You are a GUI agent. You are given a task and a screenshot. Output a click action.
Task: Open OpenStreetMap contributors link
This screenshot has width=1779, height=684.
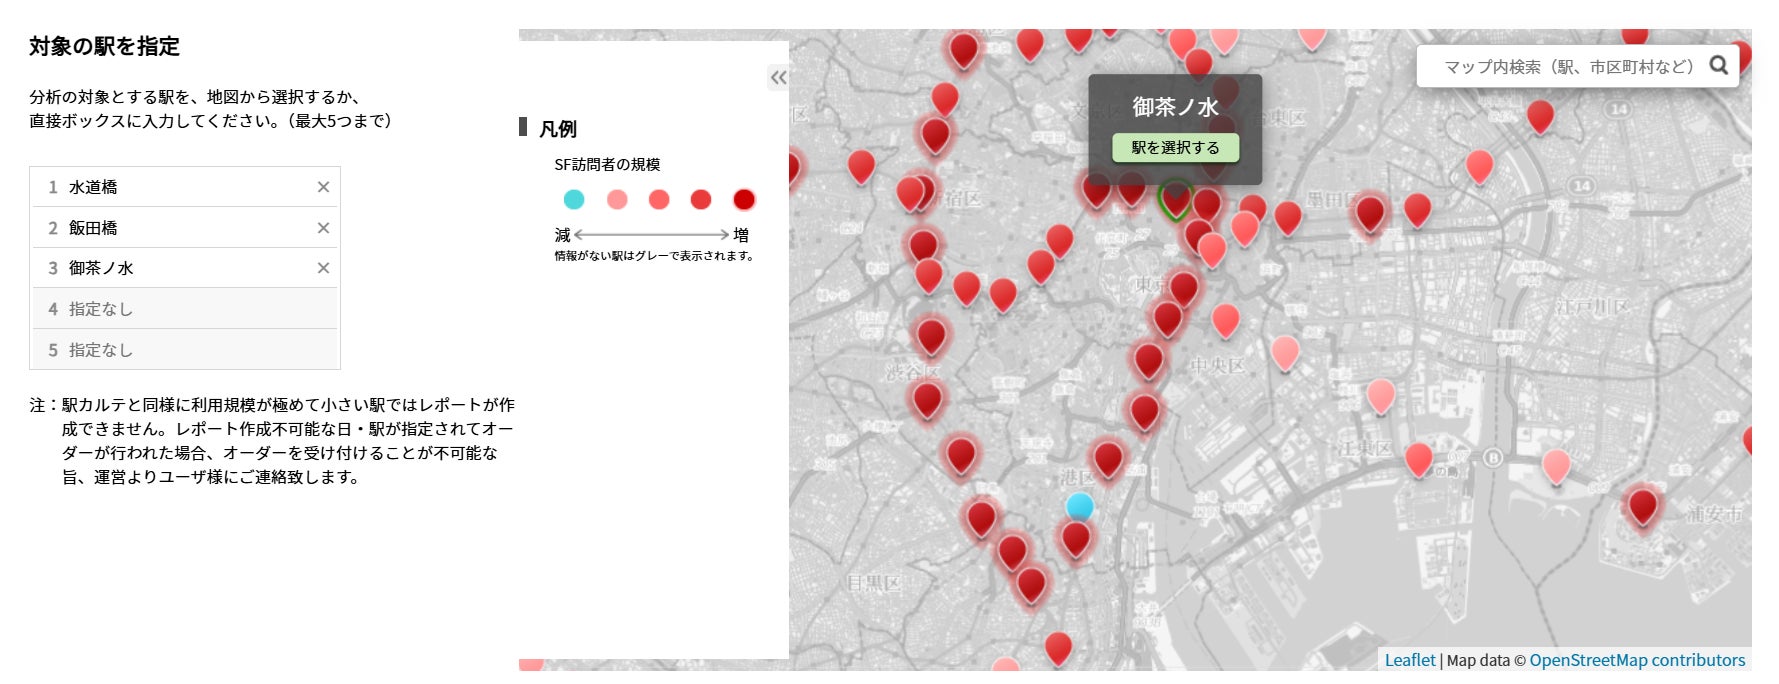click(1637, 660)
